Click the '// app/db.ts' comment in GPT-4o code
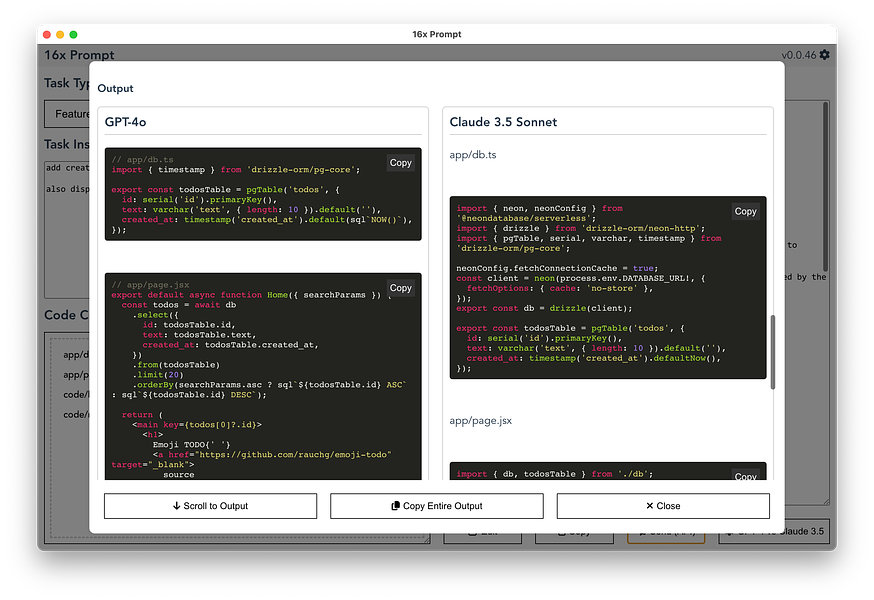This screenshot has width=874, height=600. [x=142, y=159]
